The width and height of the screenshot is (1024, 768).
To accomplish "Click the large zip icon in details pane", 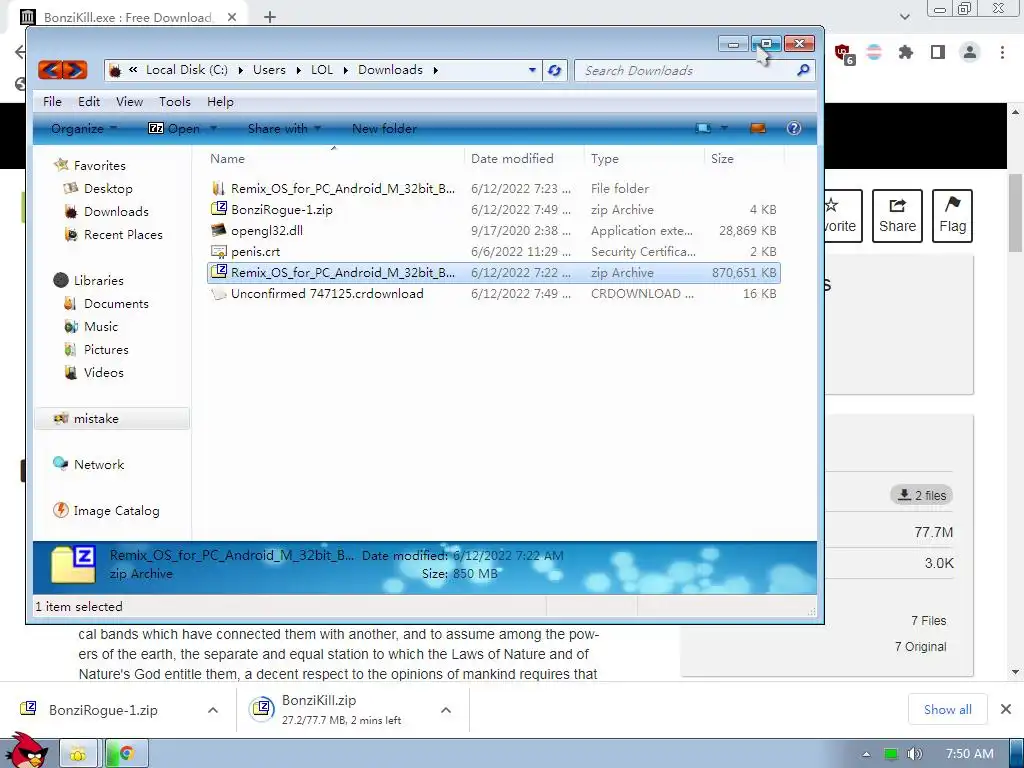I will coord(74,564).
